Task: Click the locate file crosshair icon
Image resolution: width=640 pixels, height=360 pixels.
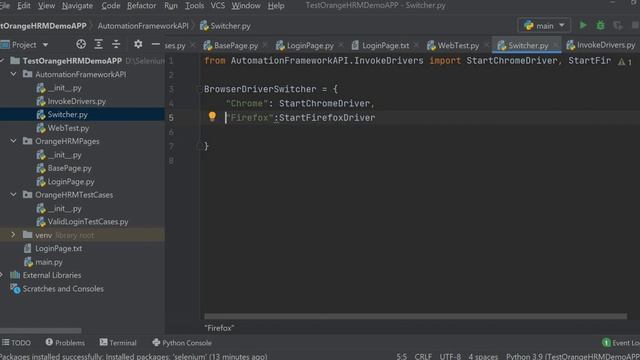Action: coord(81,44)
